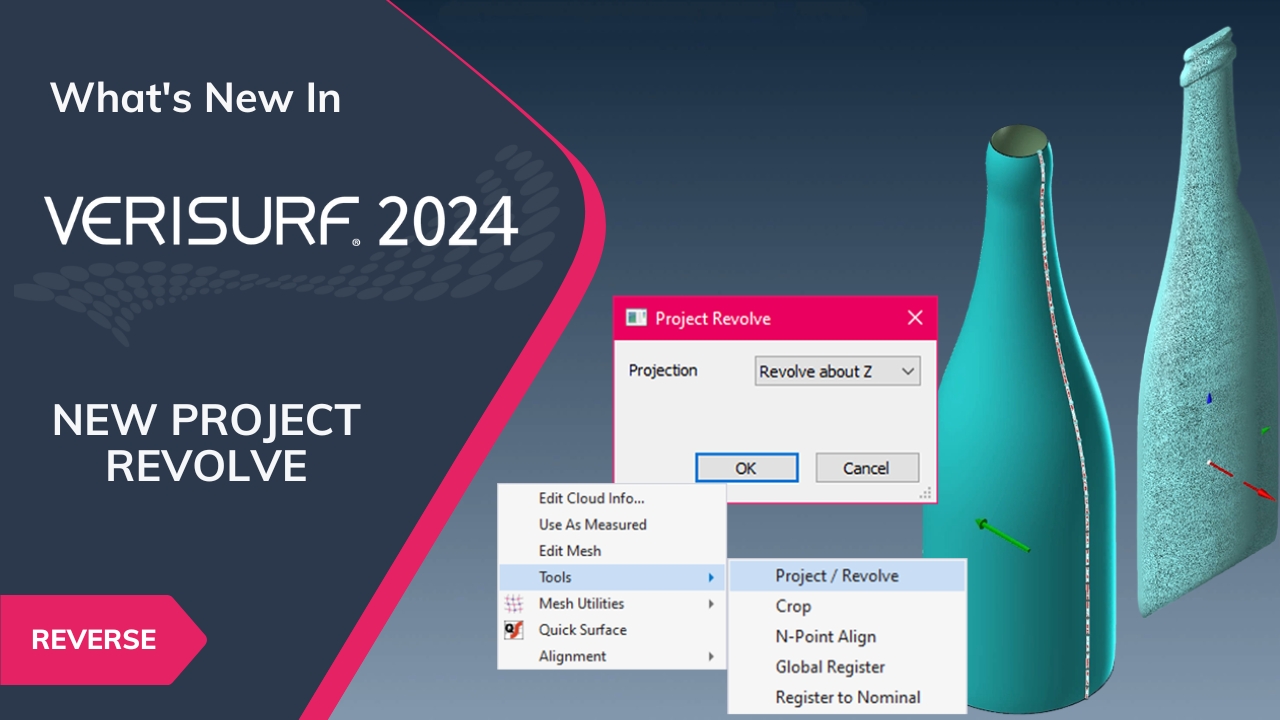Close the Project Revolve dialog
Viewport: 1280px width, 720px height.
914,318
